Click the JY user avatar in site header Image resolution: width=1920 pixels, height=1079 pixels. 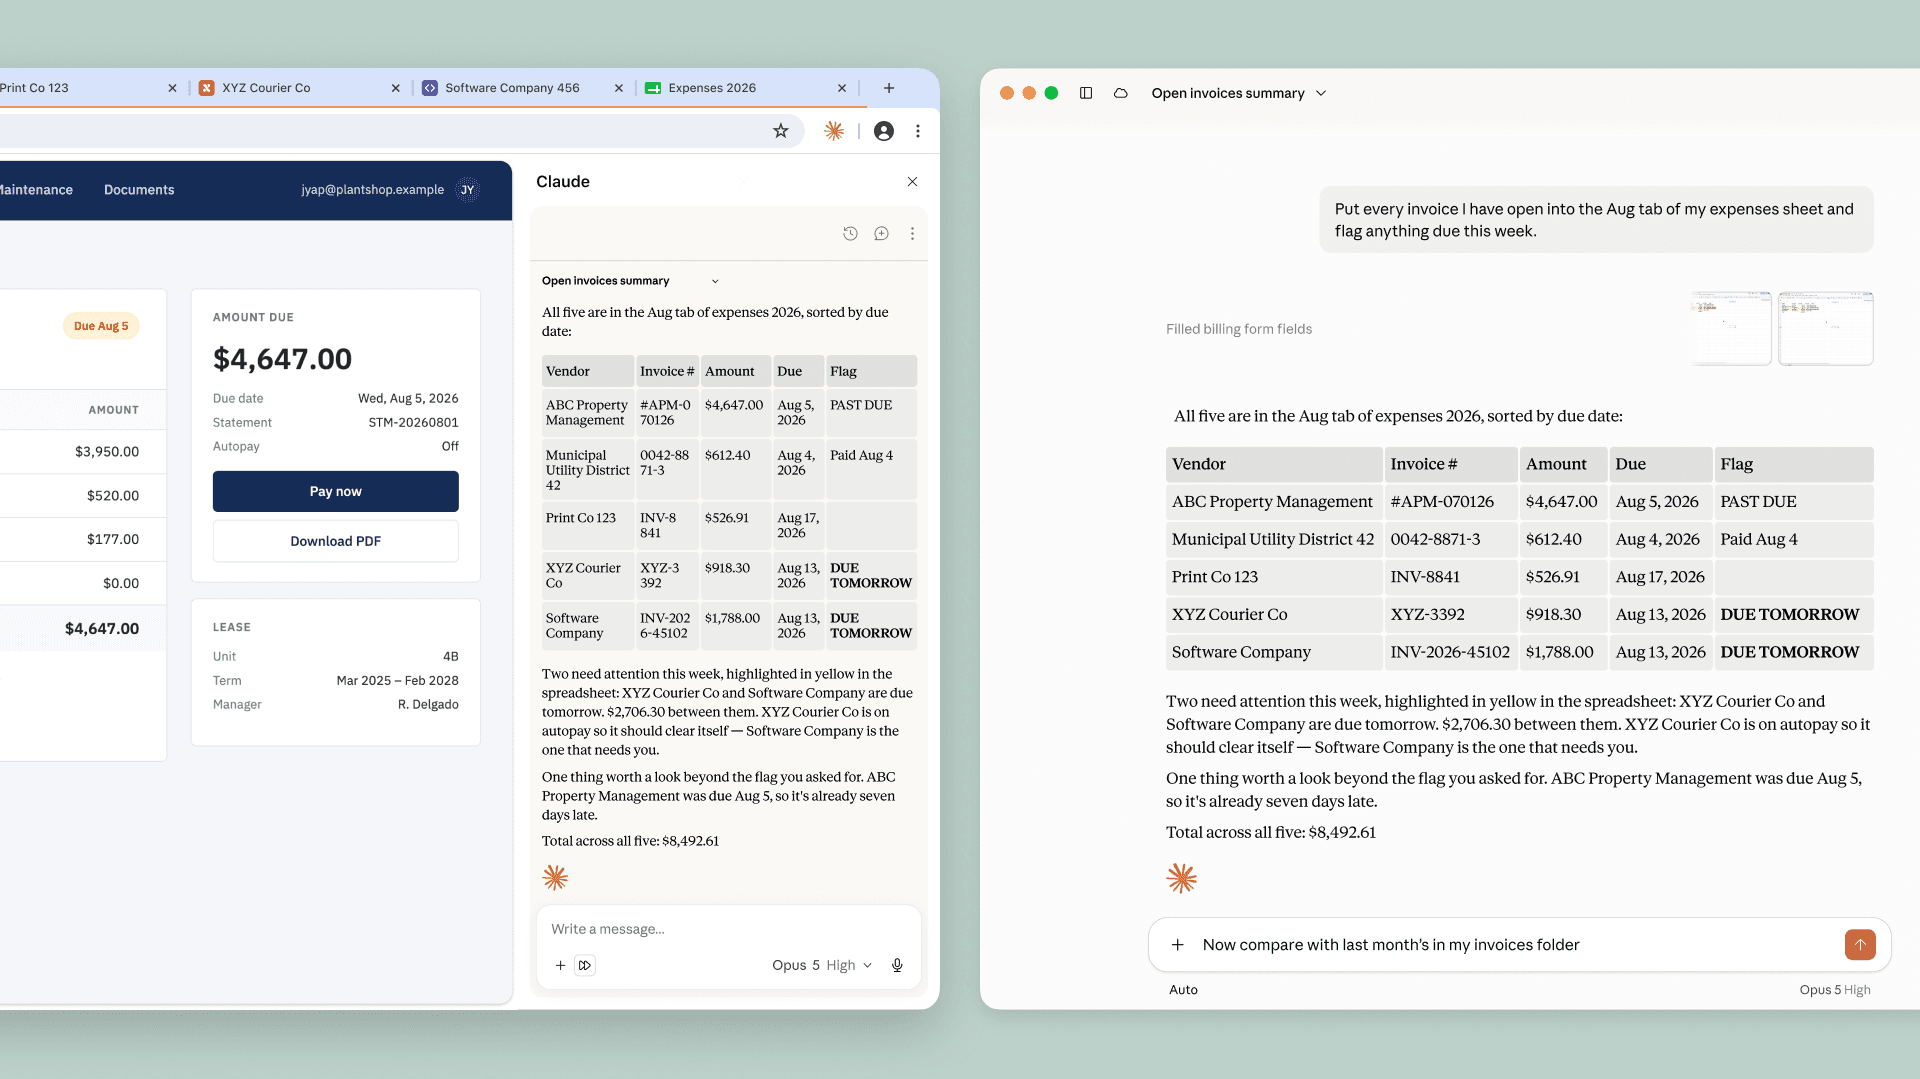pyautogui.click(x=467, y=190)
